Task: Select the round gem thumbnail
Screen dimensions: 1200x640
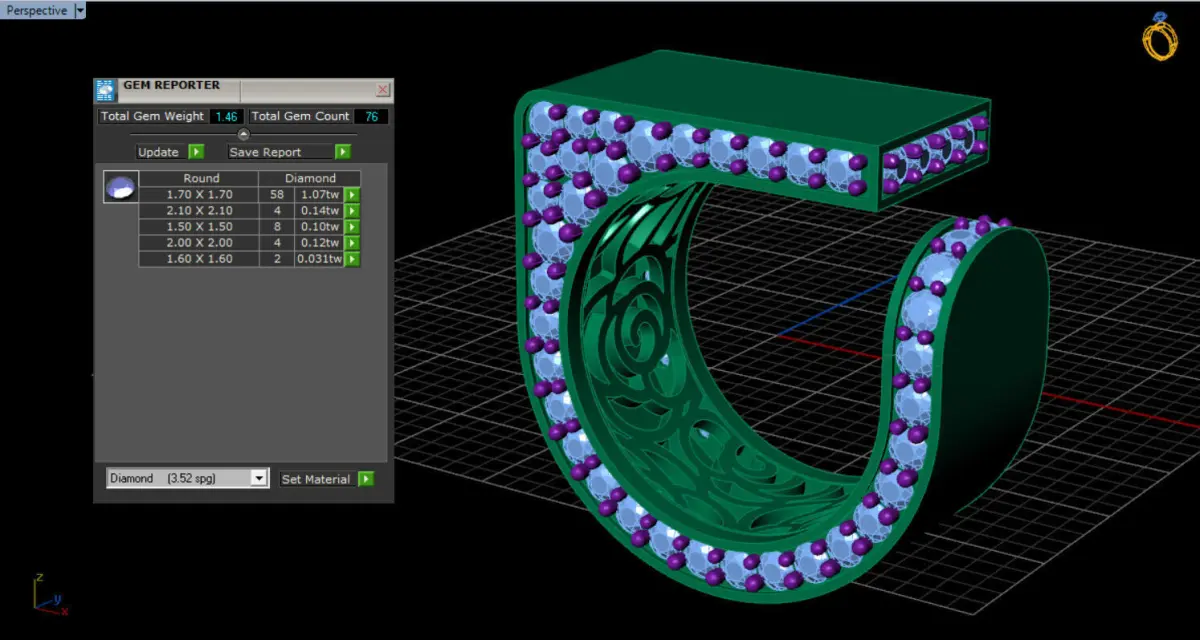Action: coord(120,187)
